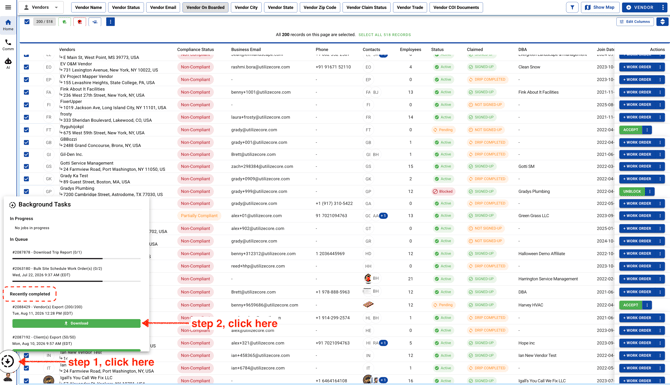Click the green bulk action icon
This screenshot has height=385, width=670.
(x=64, y=21)
